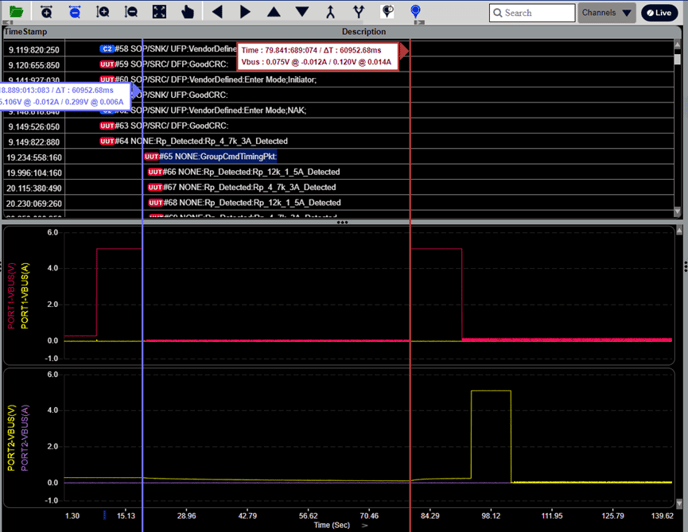Image resolution: width=688 pixels, height=532 pixels.
Task: Click the blue horizontal zoom-out icon
Action: point(75,12)
